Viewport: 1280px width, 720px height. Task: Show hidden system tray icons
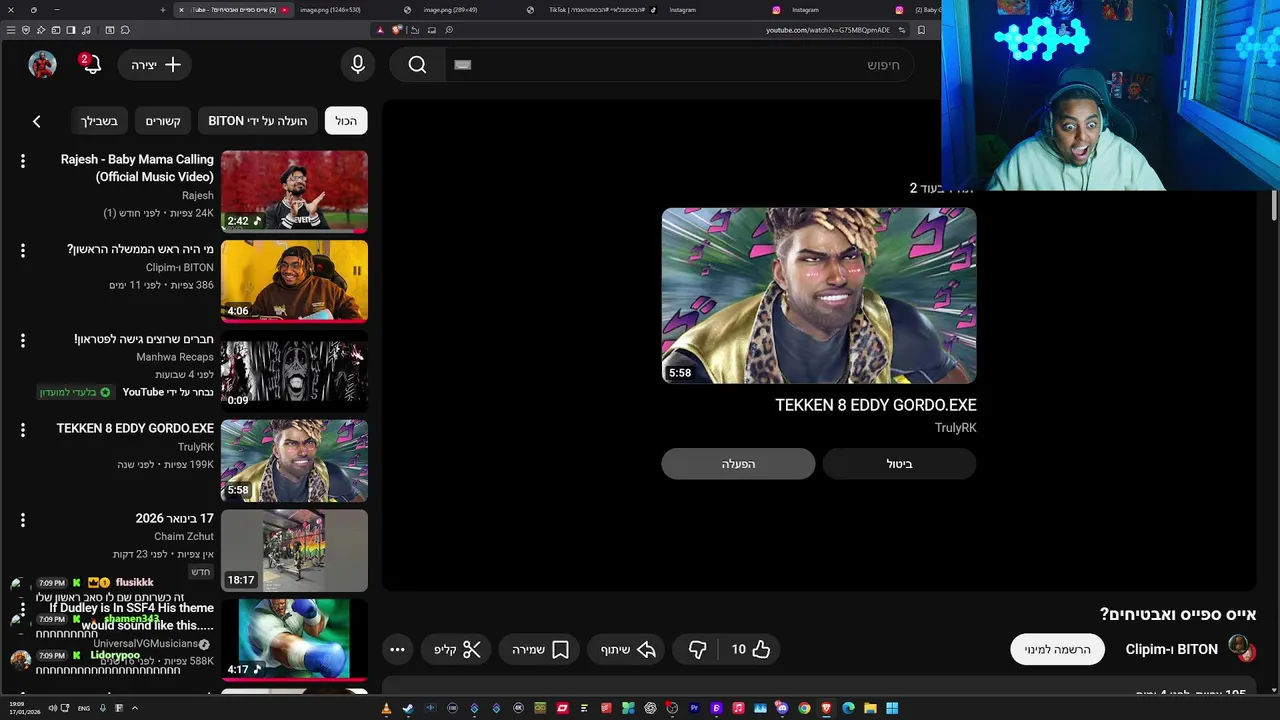point(134,708)
